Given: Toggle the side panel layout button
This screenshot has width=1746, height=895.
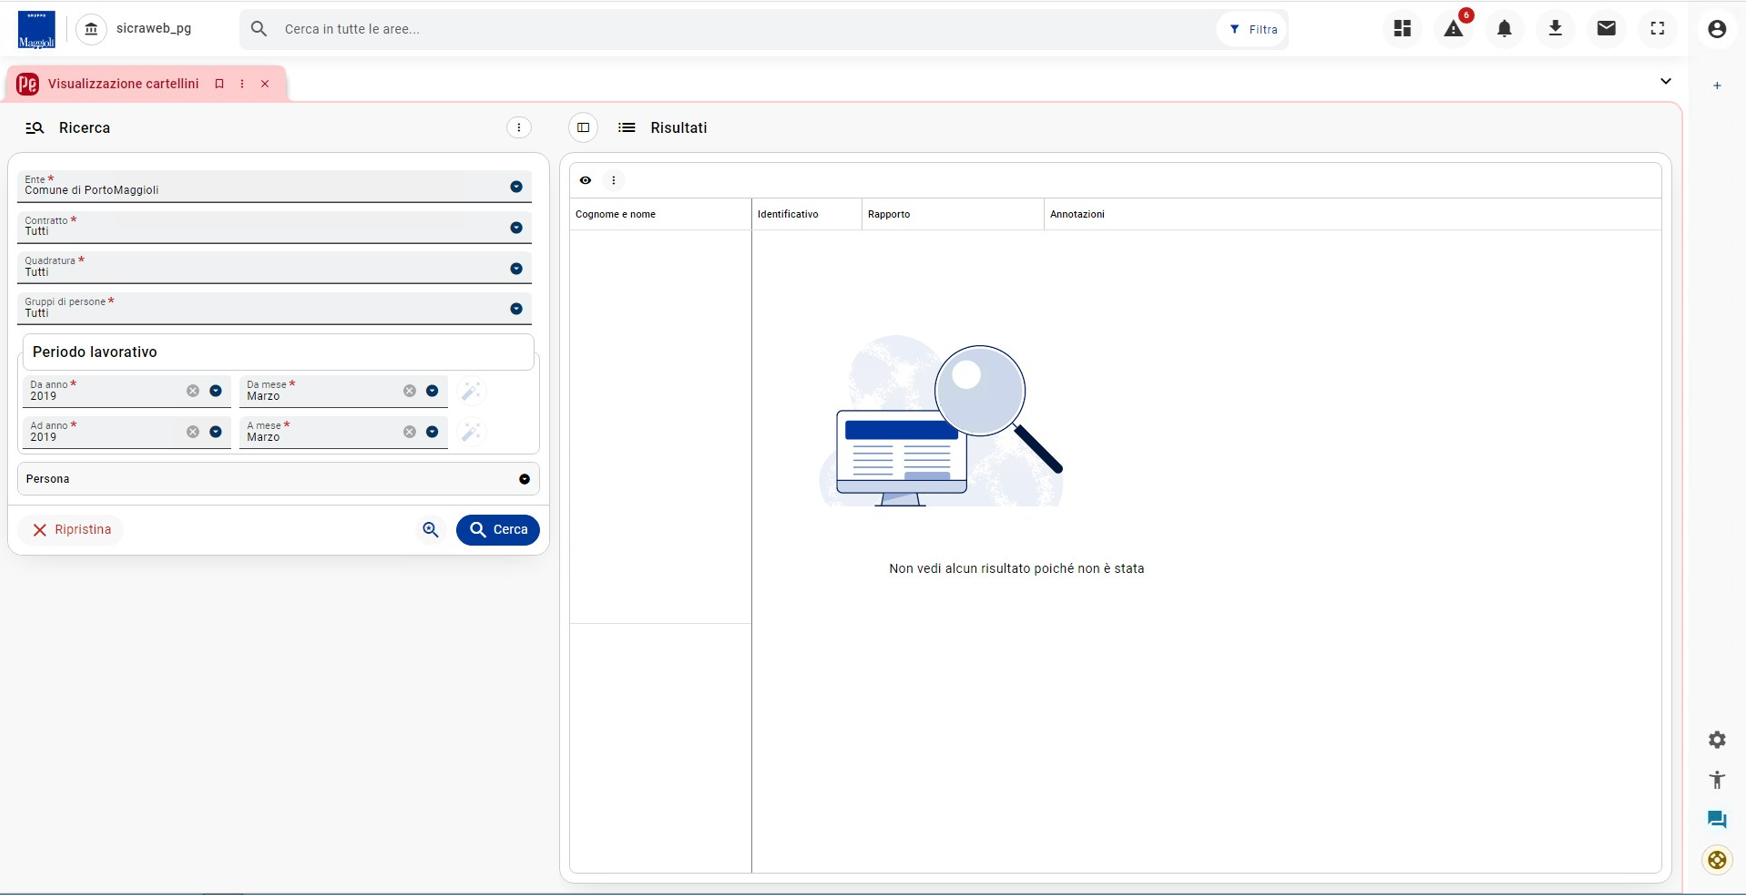Looking at the screenshot, I should [583, 128].
